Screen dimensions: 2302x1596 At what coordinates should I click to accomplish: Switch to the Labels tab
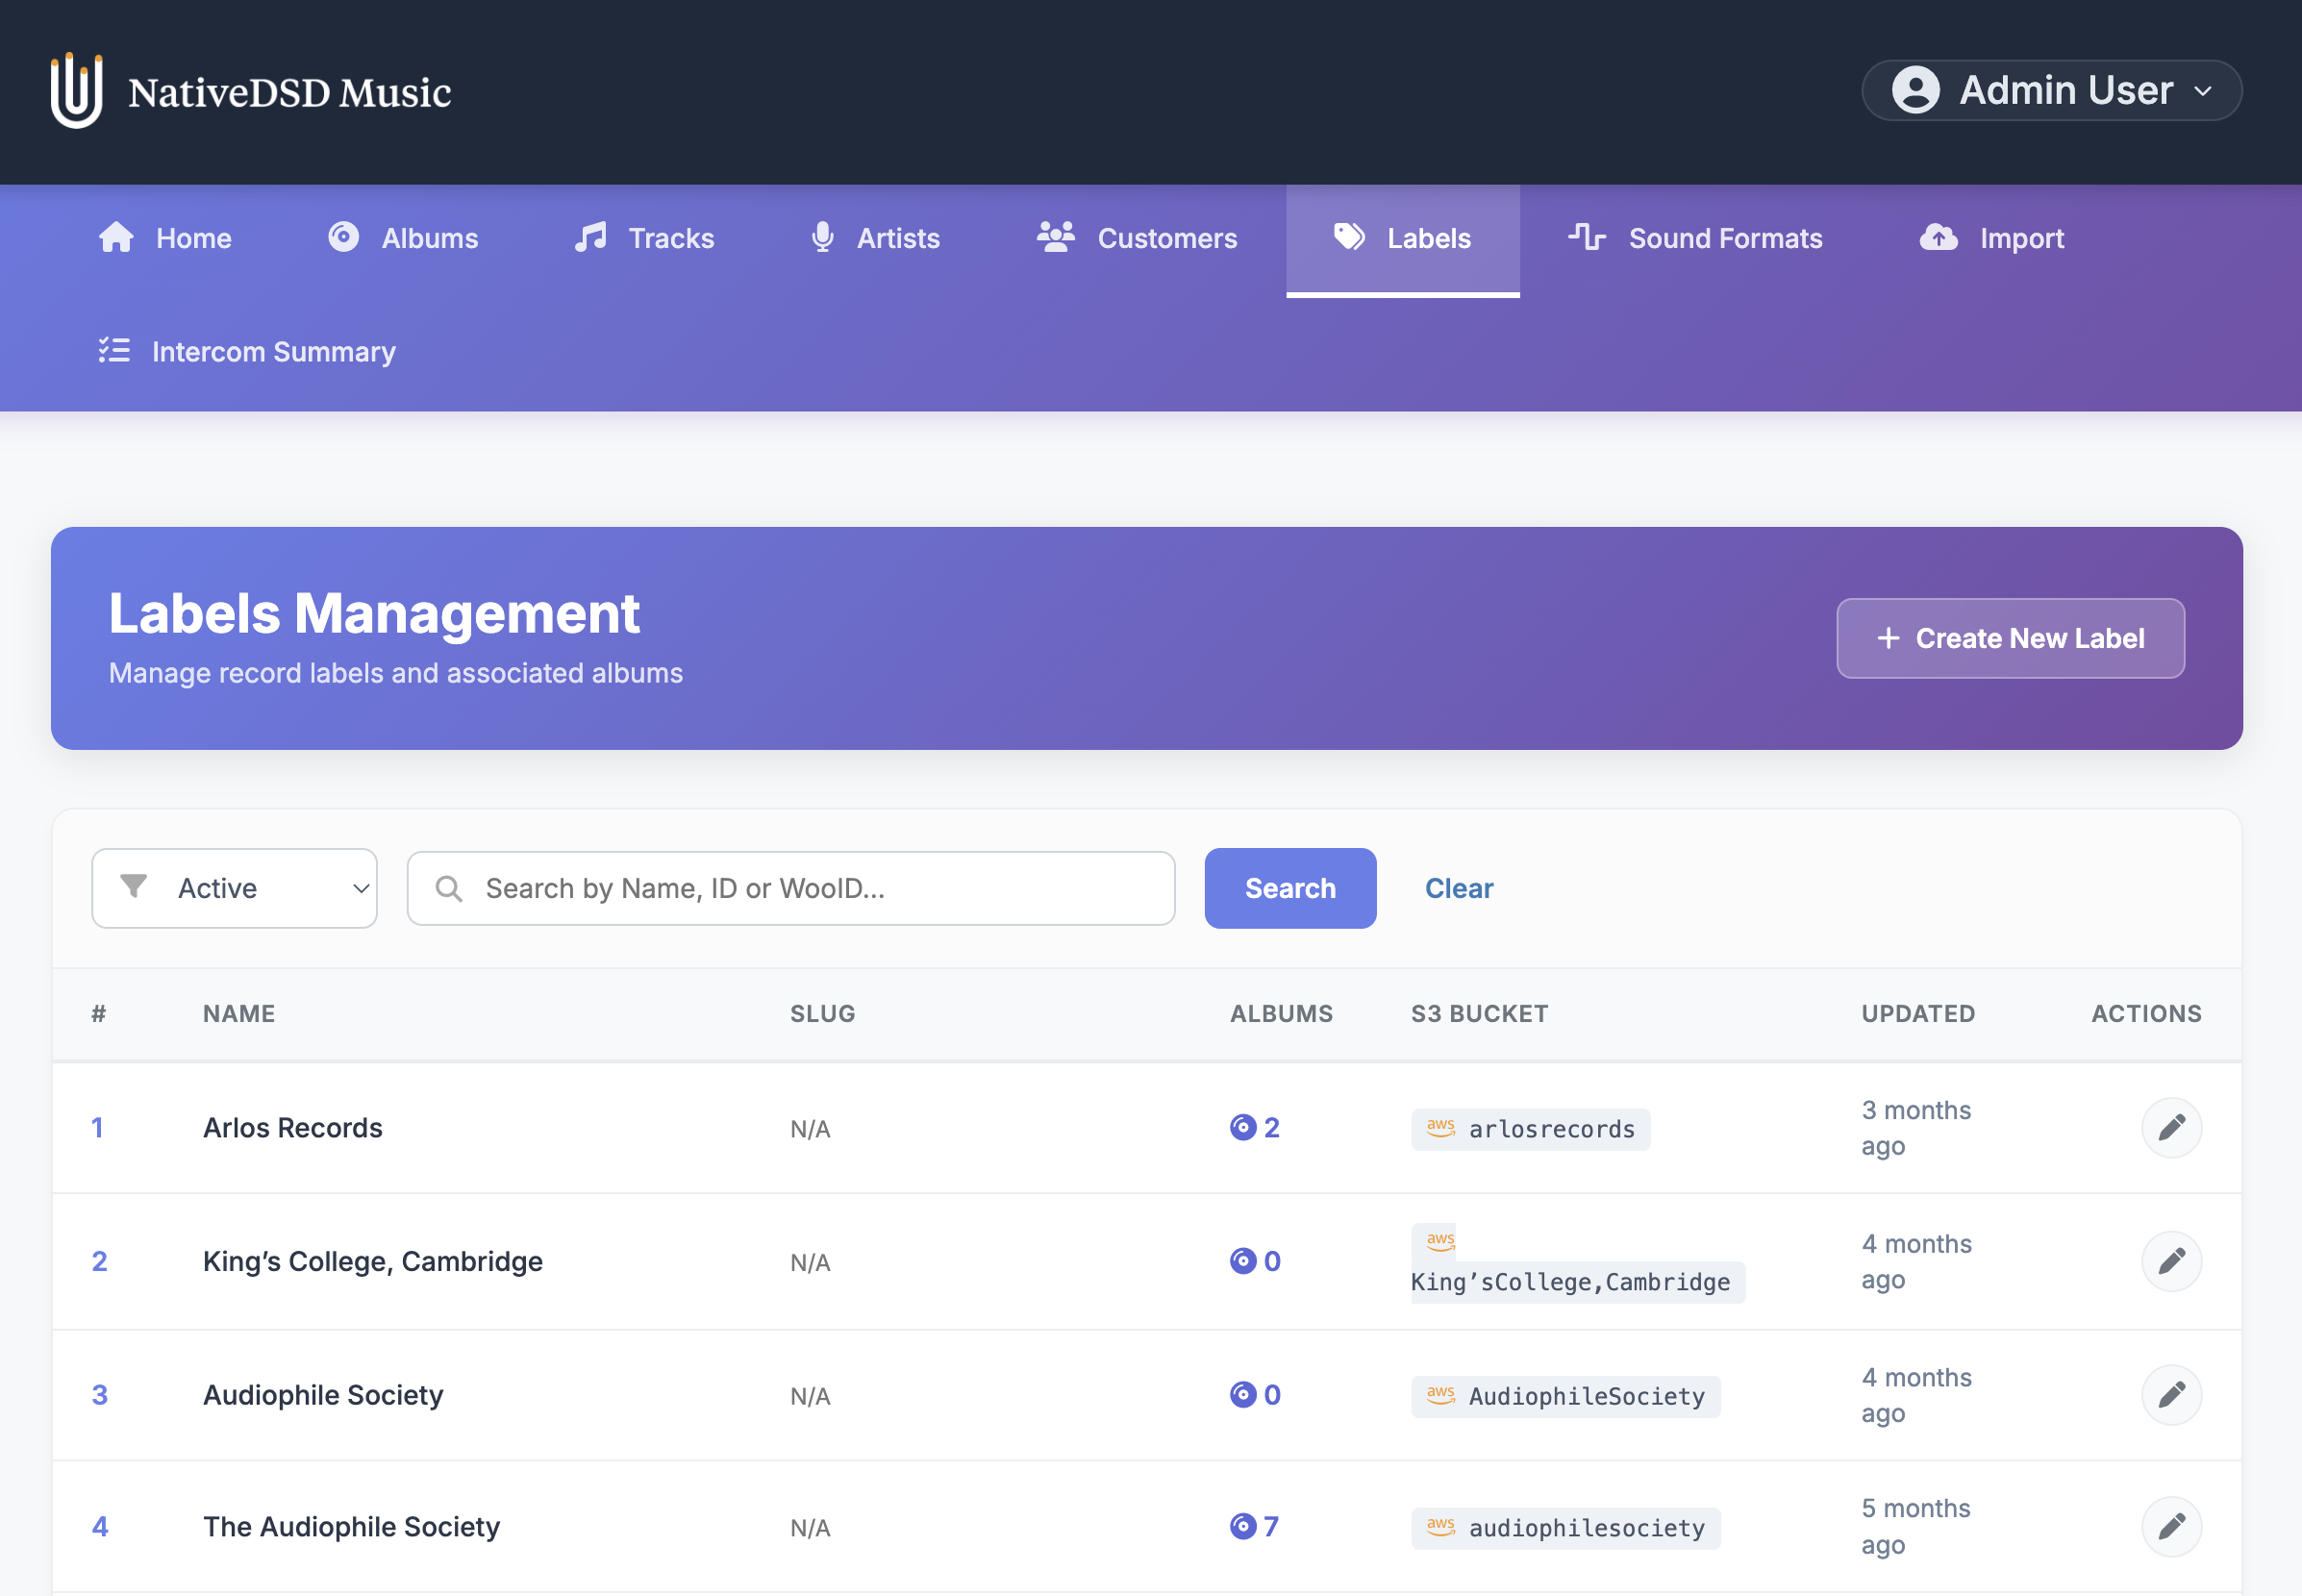(1402, 238)
